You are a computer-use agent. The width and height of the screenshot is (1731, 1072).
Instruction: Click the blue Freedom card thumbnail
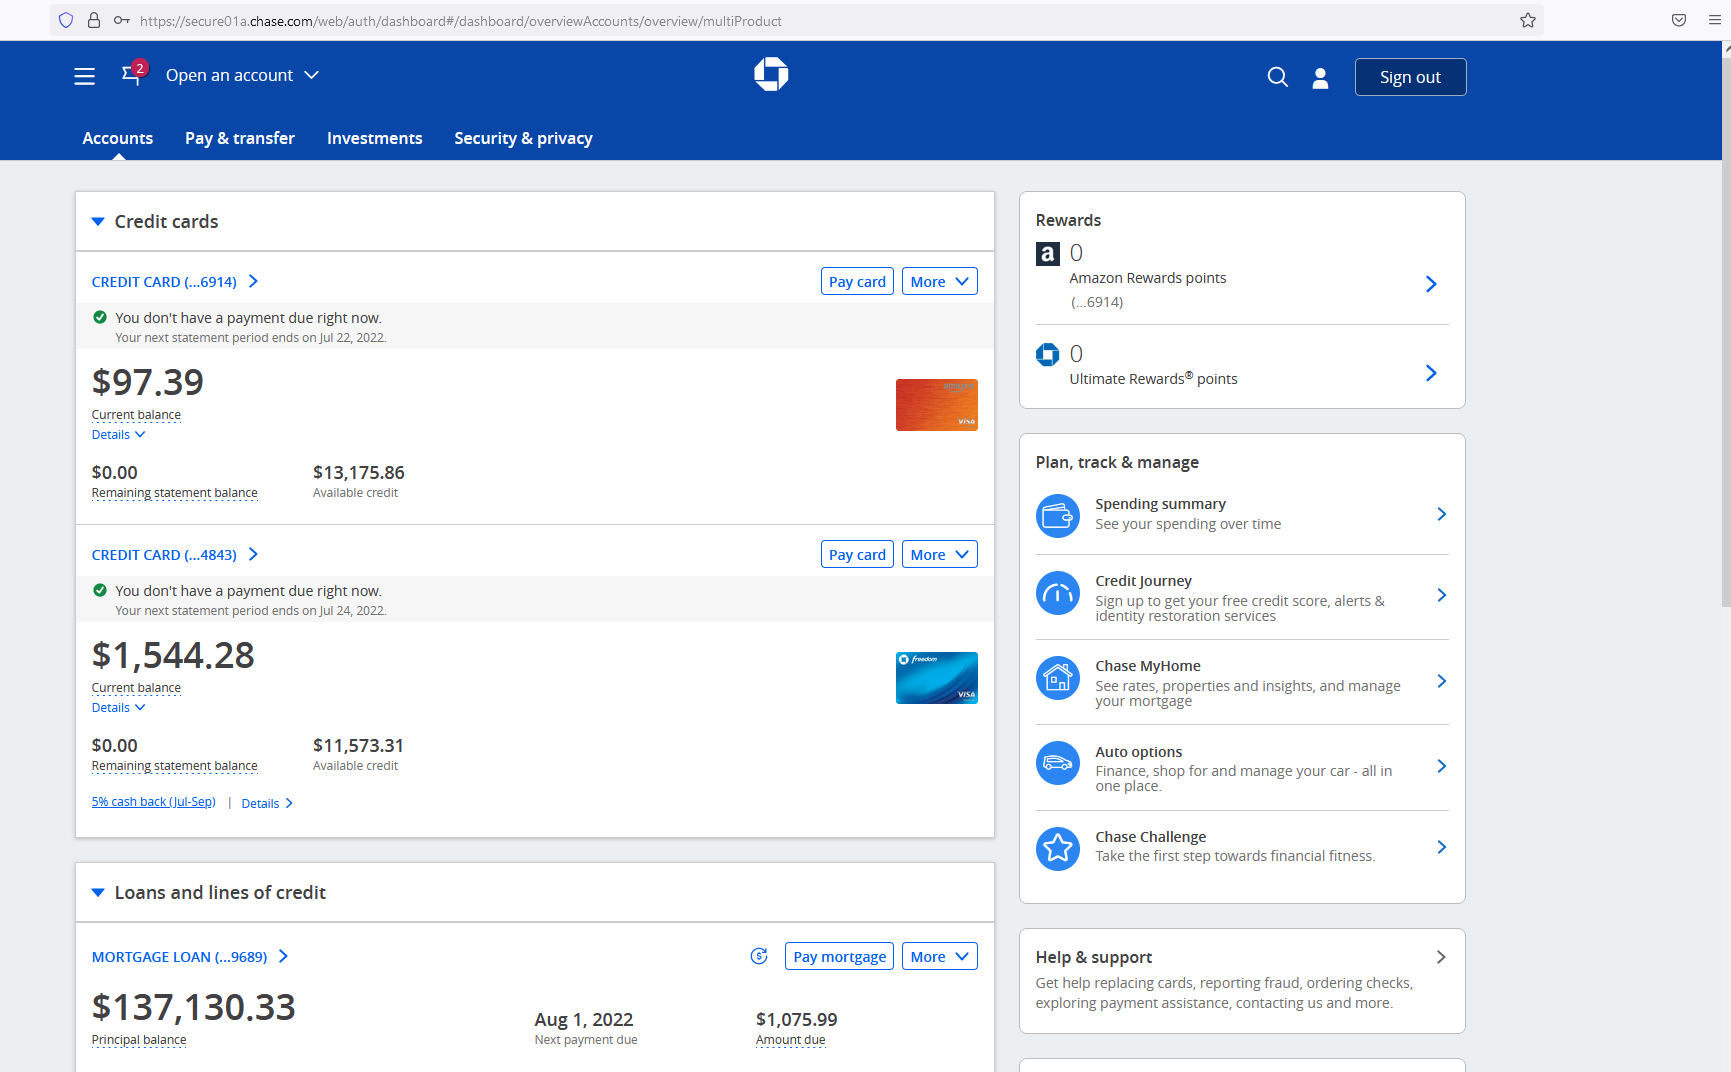click(x=937, y=678)
